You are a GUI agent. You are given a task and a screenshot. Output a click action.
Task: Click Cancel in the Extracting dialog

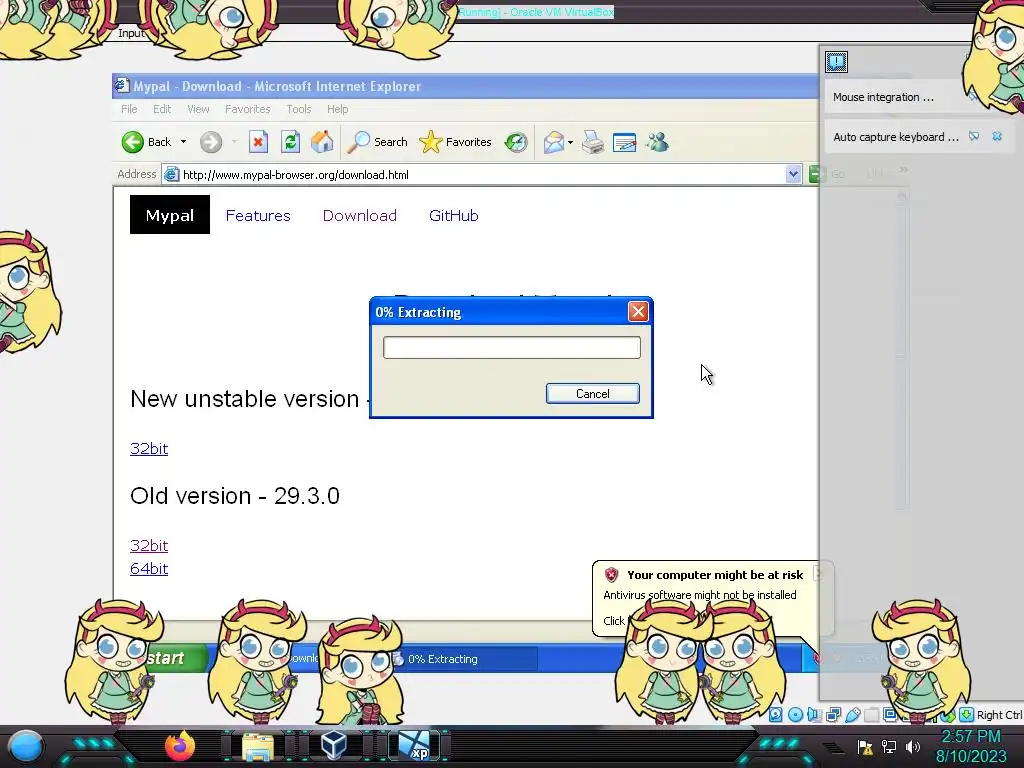[x=592, y=394]
